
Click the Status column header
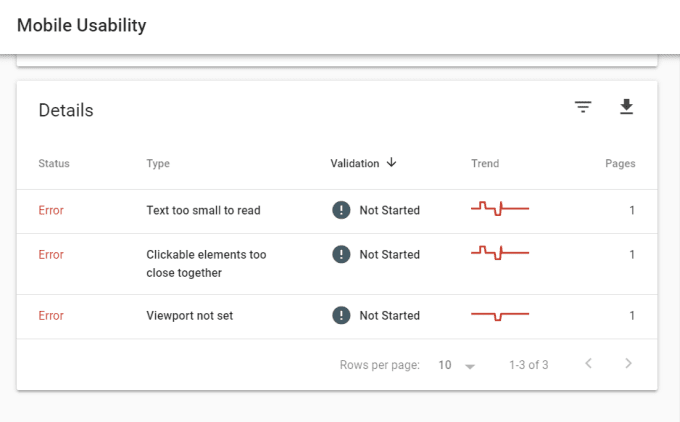[x=54, y=164]
